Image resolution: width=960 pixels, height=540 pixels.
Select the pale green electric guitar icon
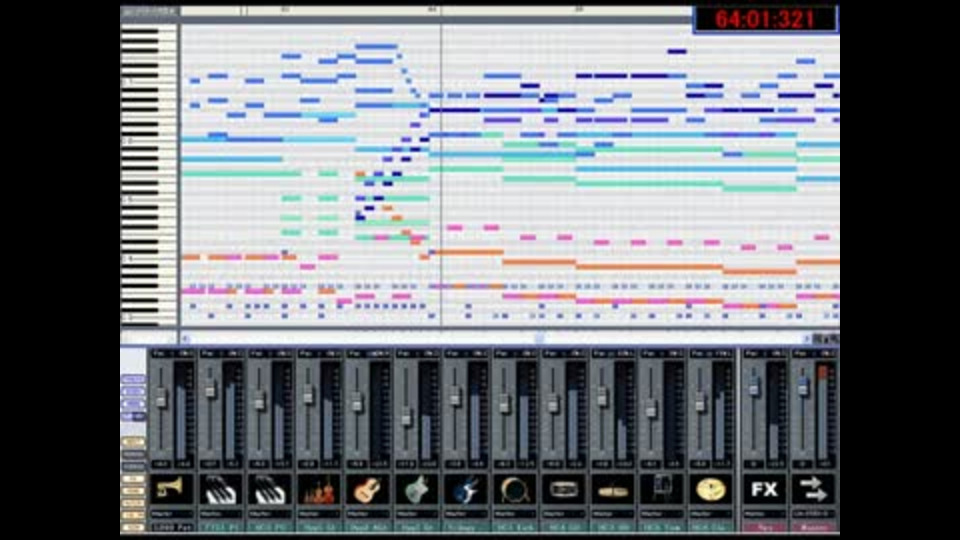pos(417,490)
